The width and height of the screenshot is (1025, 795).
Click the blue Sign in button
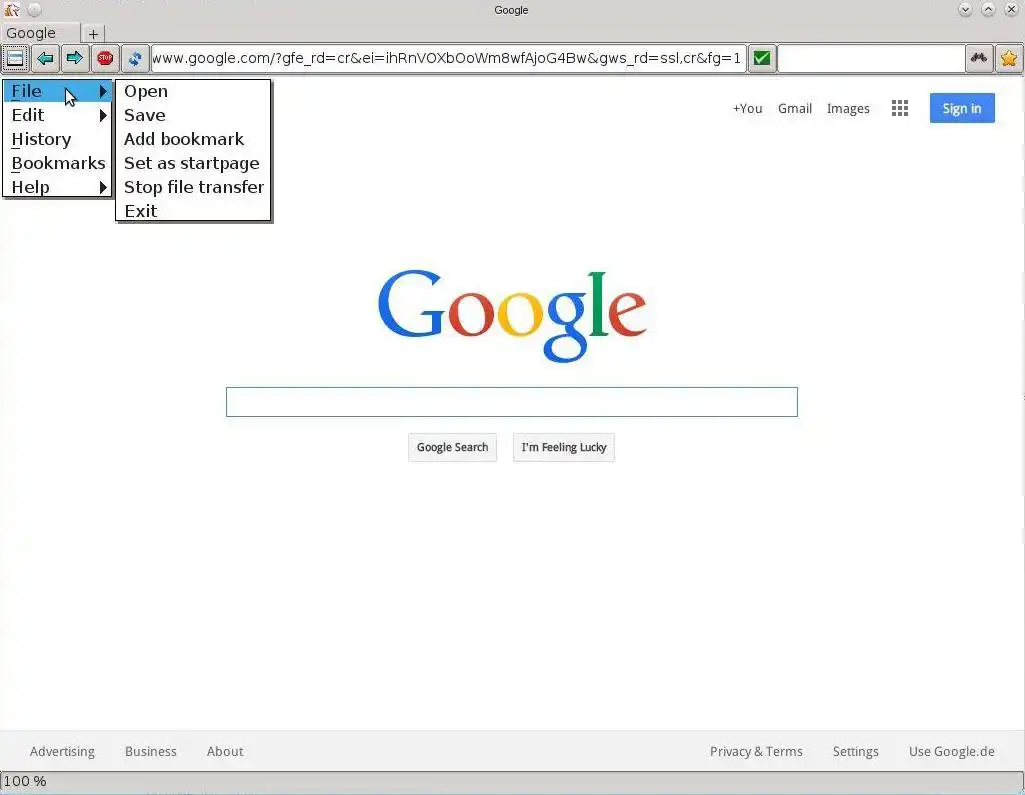(962, 109)
